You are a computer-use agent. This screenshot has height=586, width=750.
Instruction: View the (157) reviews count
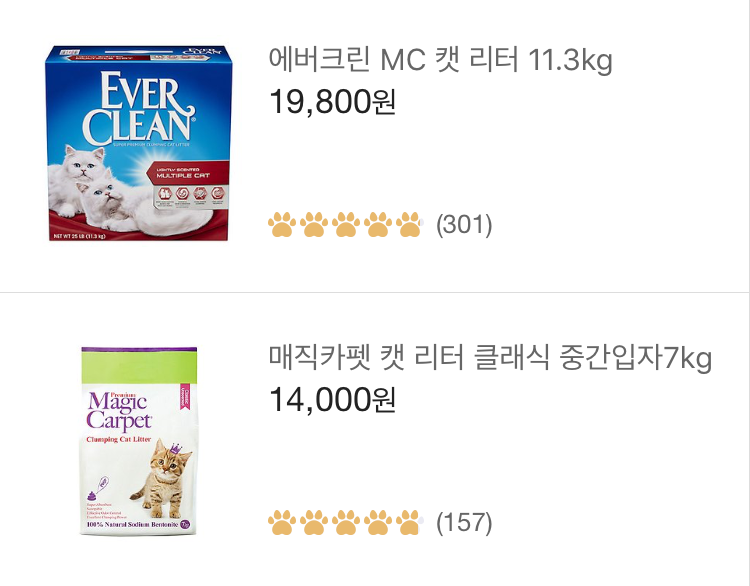tap(464, 522)
